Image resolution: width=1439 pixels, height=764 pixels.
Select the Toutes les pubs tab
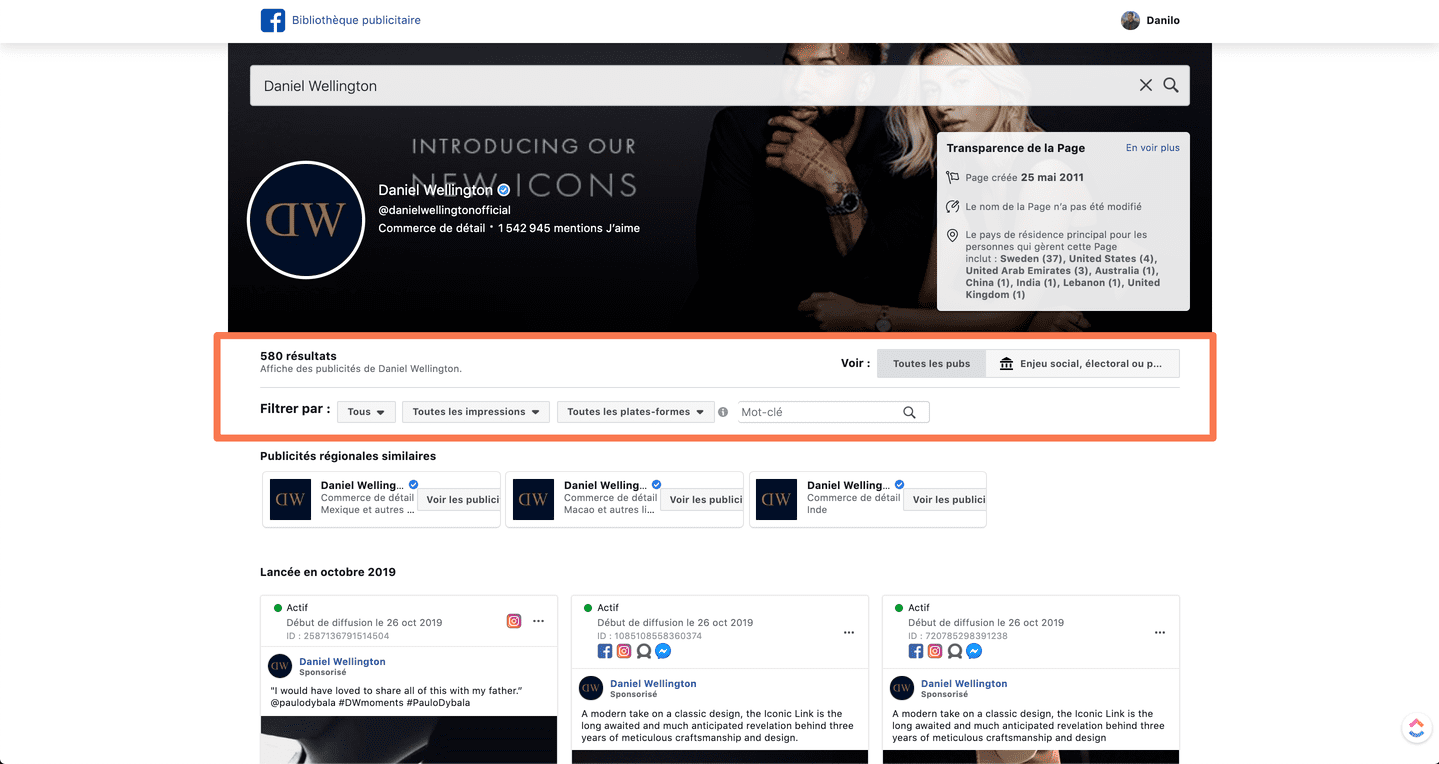pyautogui.click(x=931, y=363)
